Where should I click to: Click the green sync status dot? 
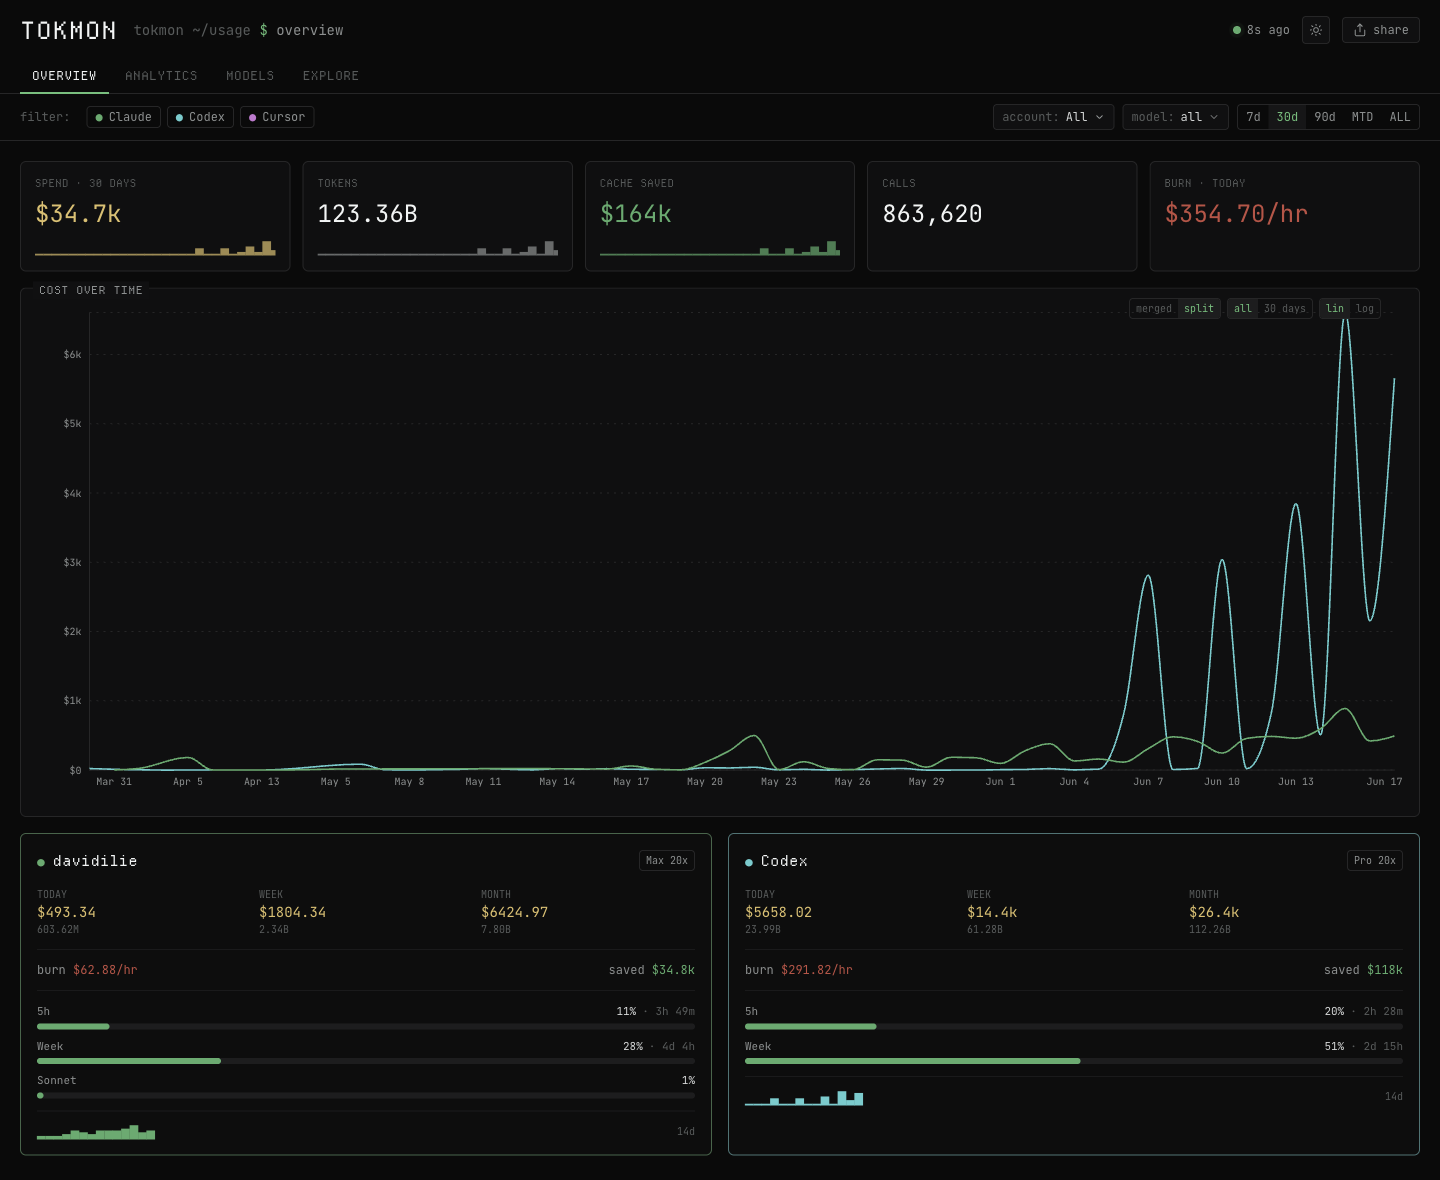pyautogui.click(x=1237, y=30)
